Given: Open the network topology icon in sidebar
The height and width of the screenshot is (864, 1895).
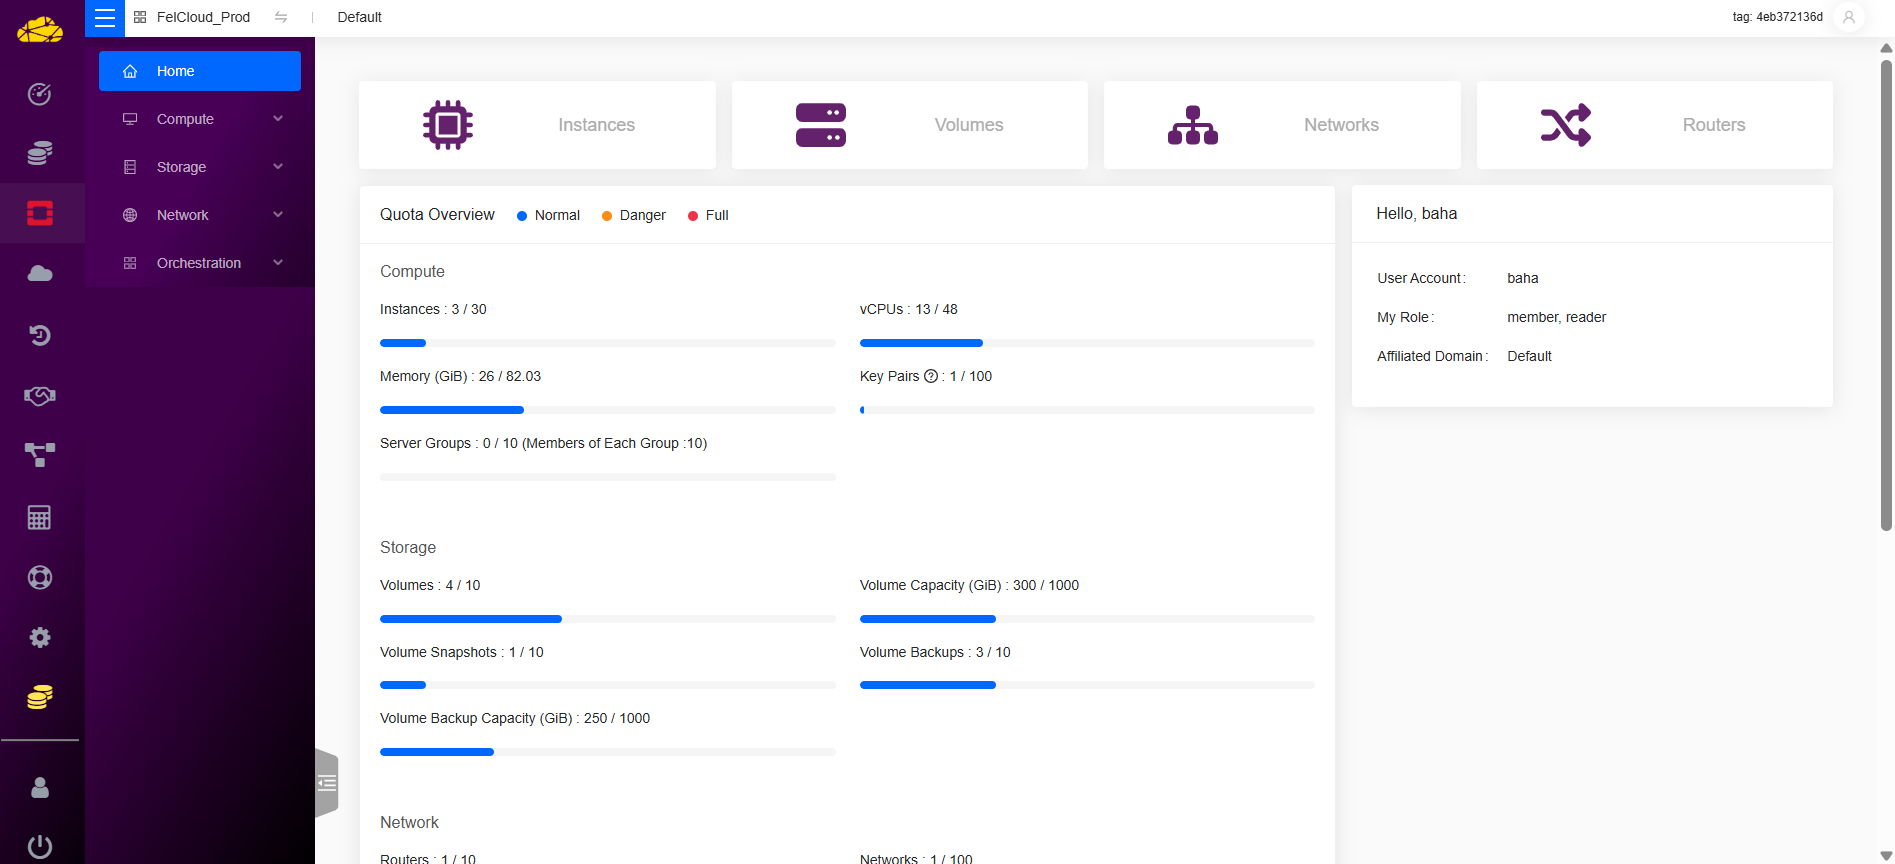Looking at the screenshot, I should coord(40,455).
